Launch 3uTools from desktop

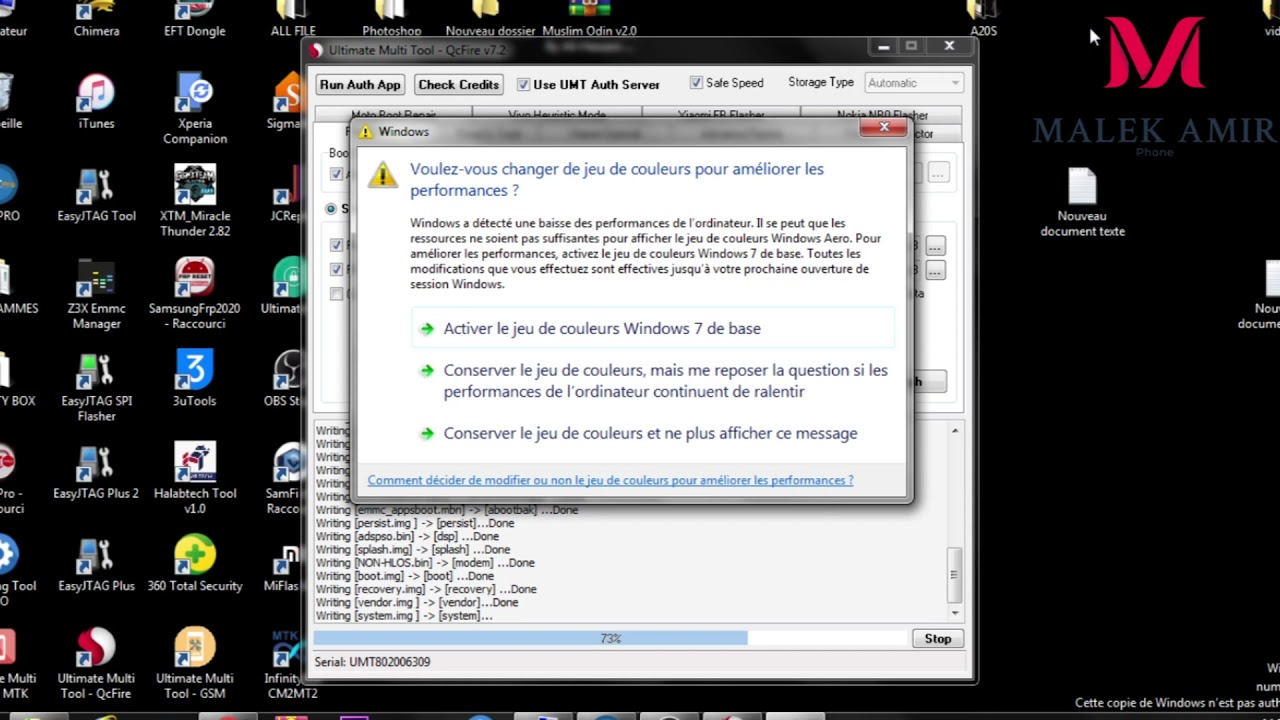(195, 379)
